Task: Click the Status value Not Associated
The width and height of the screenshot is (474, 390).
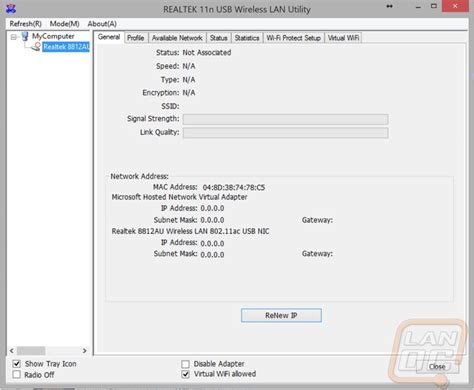Action: 207,53
